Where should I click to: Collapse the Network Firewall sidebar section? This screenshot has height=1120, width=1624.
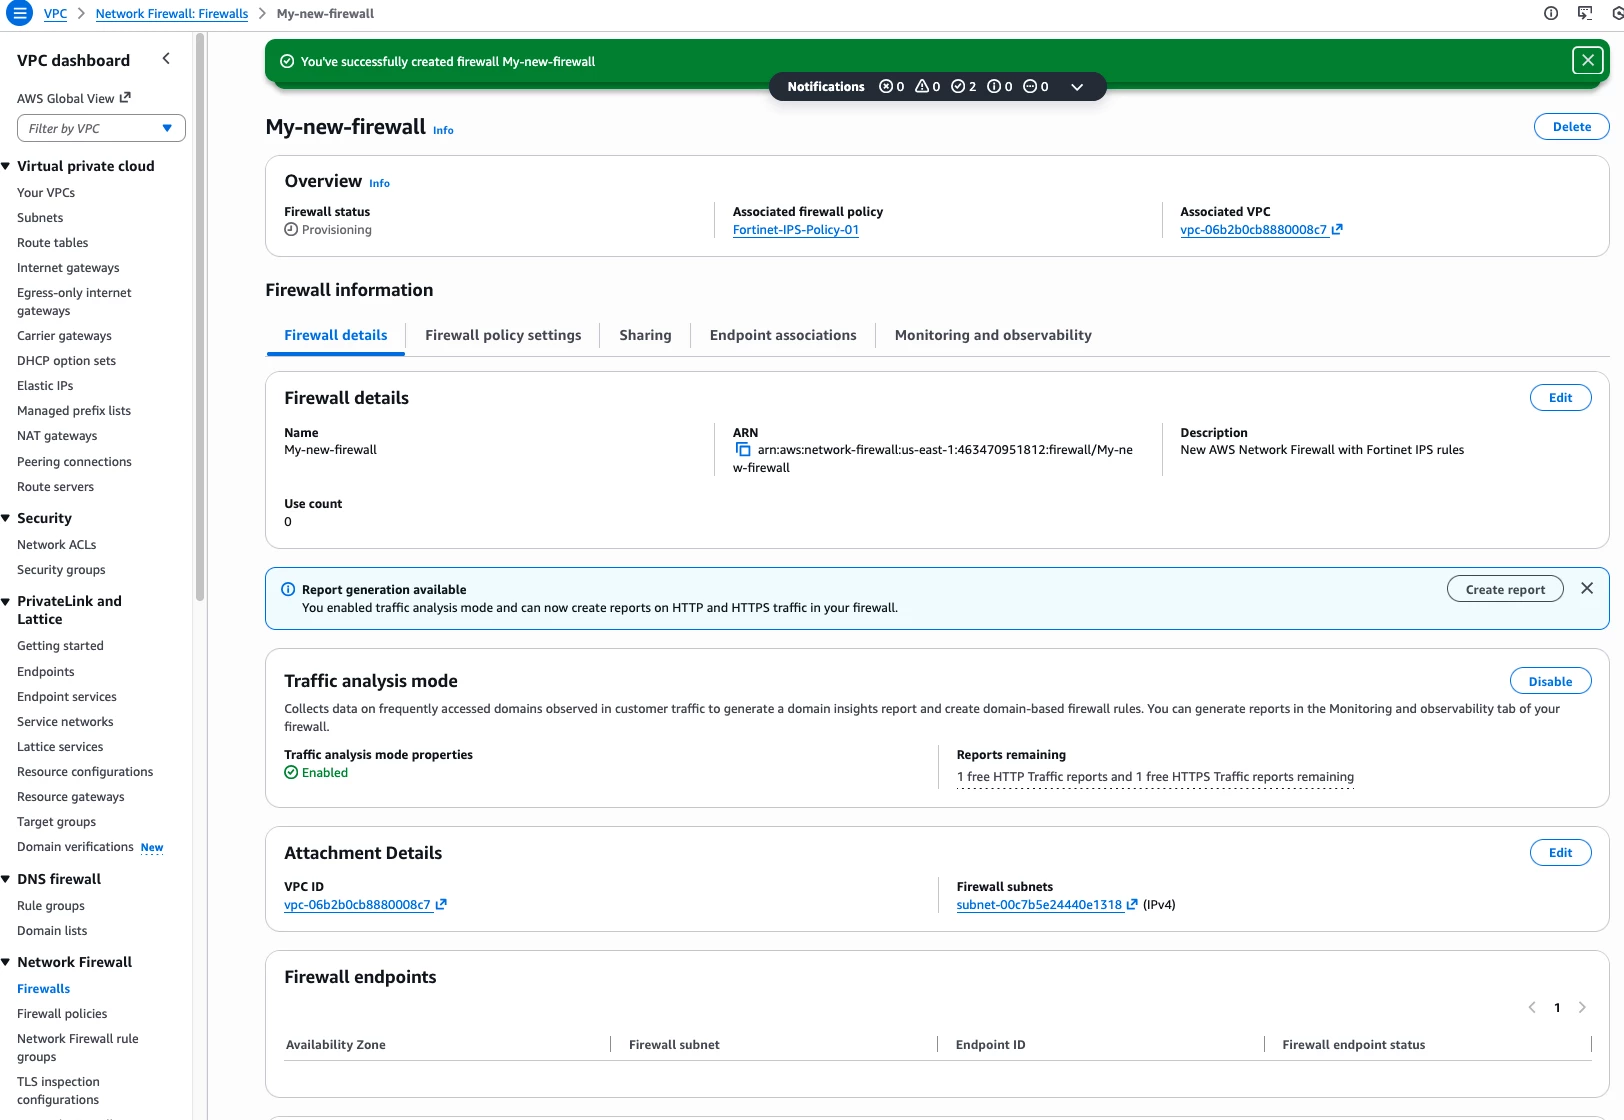click(x=6, y=962)
